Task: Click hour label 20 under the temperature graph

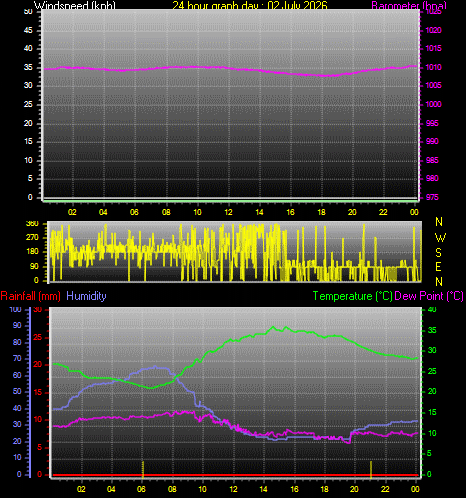Action: [354, 489]
